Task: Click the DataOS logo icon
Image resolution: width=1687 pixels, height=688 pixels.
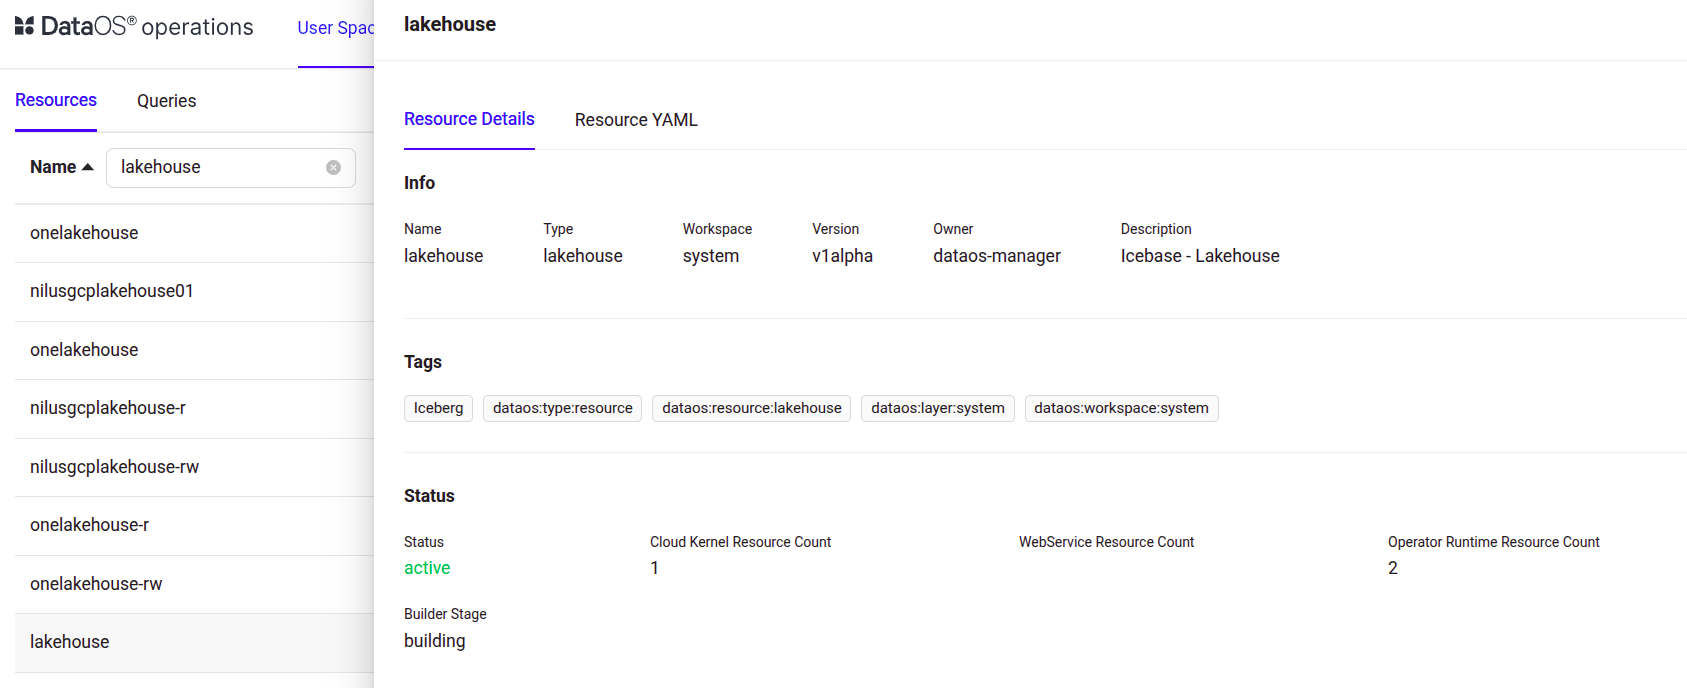Action: (25, 26)
